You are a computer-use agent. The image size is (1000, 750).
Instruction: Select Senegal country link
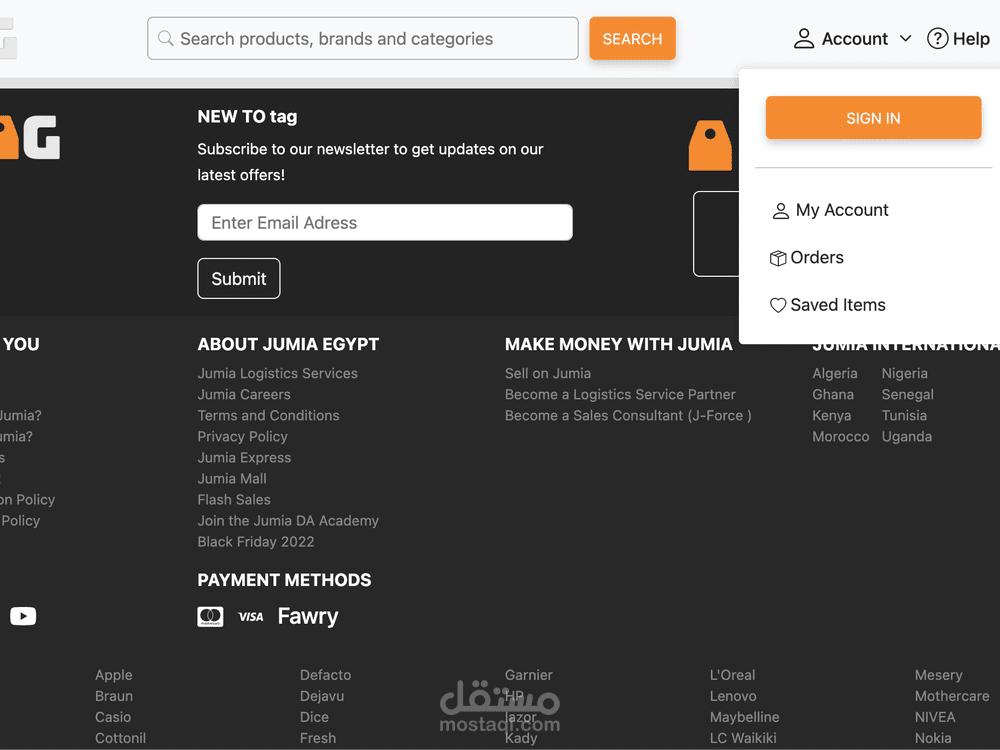pyautogui.click(x=908, y=394)
